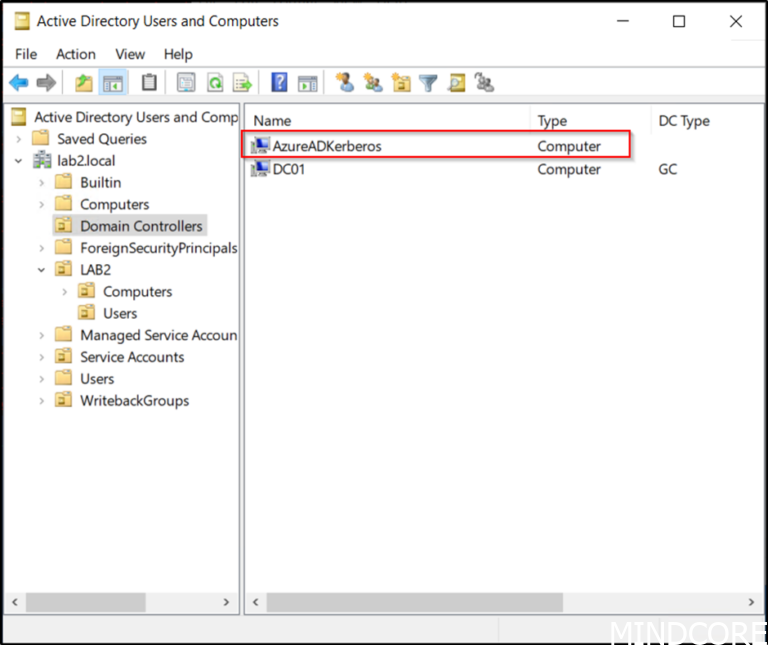The height and width of the screenshot is (645, 768).
Task: Expand the WritebackGroups OU
Action: tap(42, 401)
